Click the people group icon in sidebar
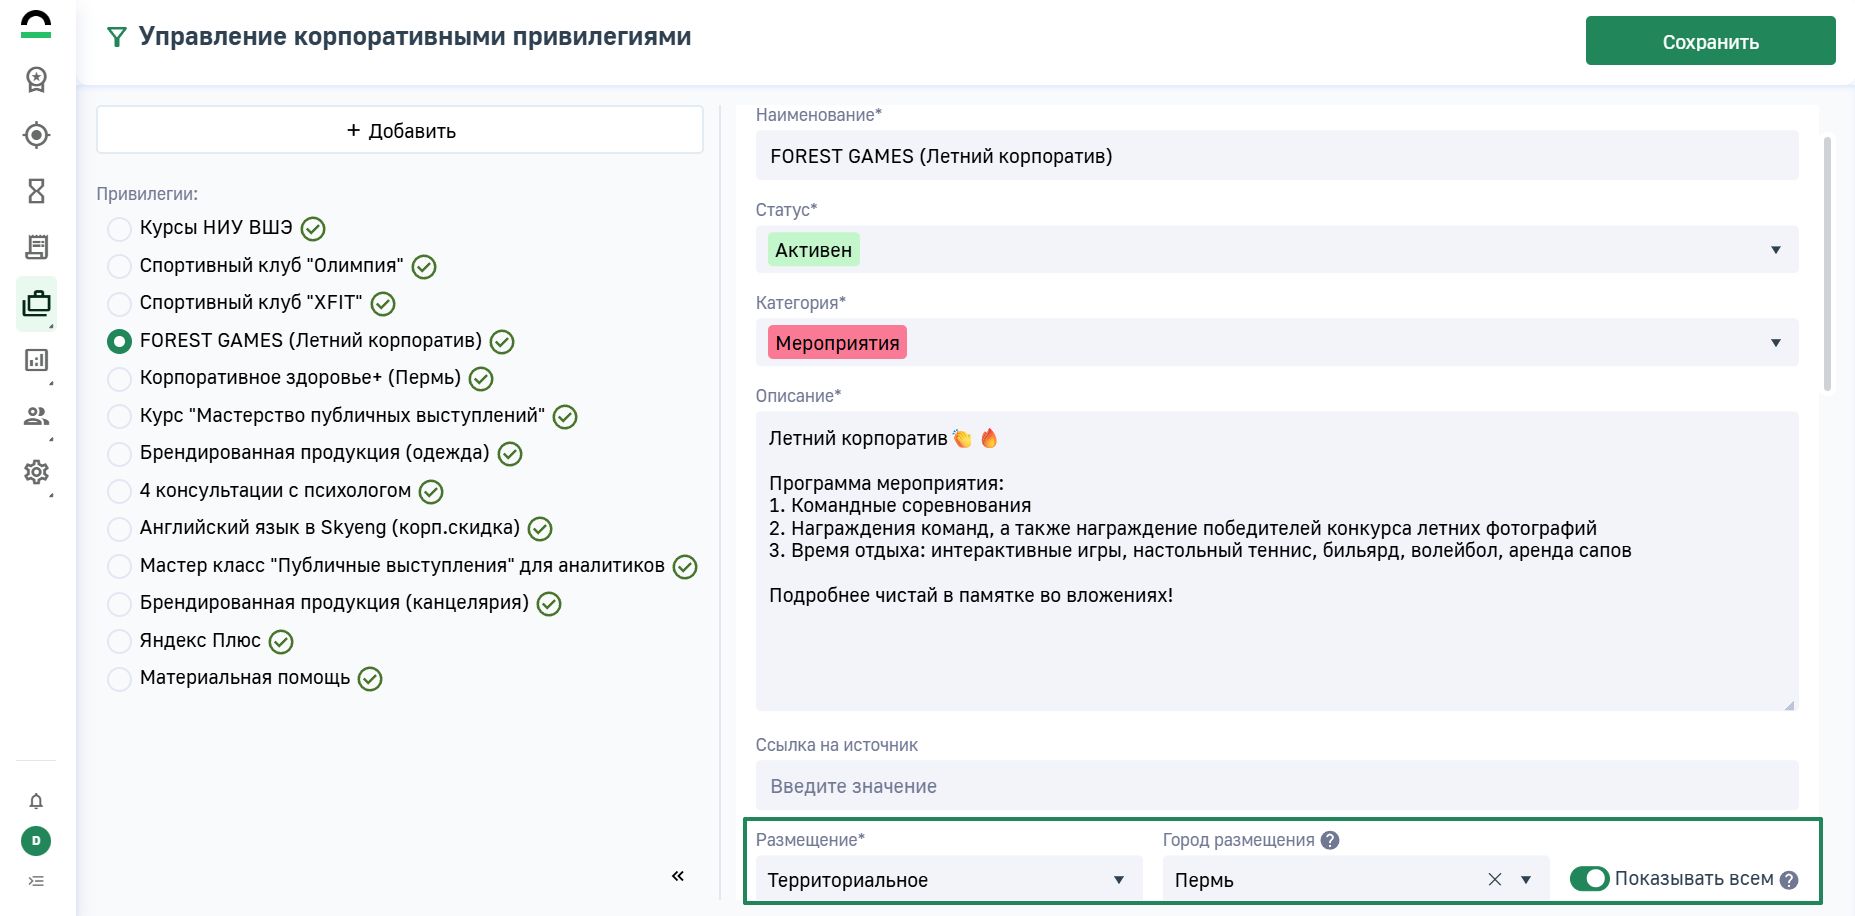Viewport: 1855px width, 916px height. 36,416
